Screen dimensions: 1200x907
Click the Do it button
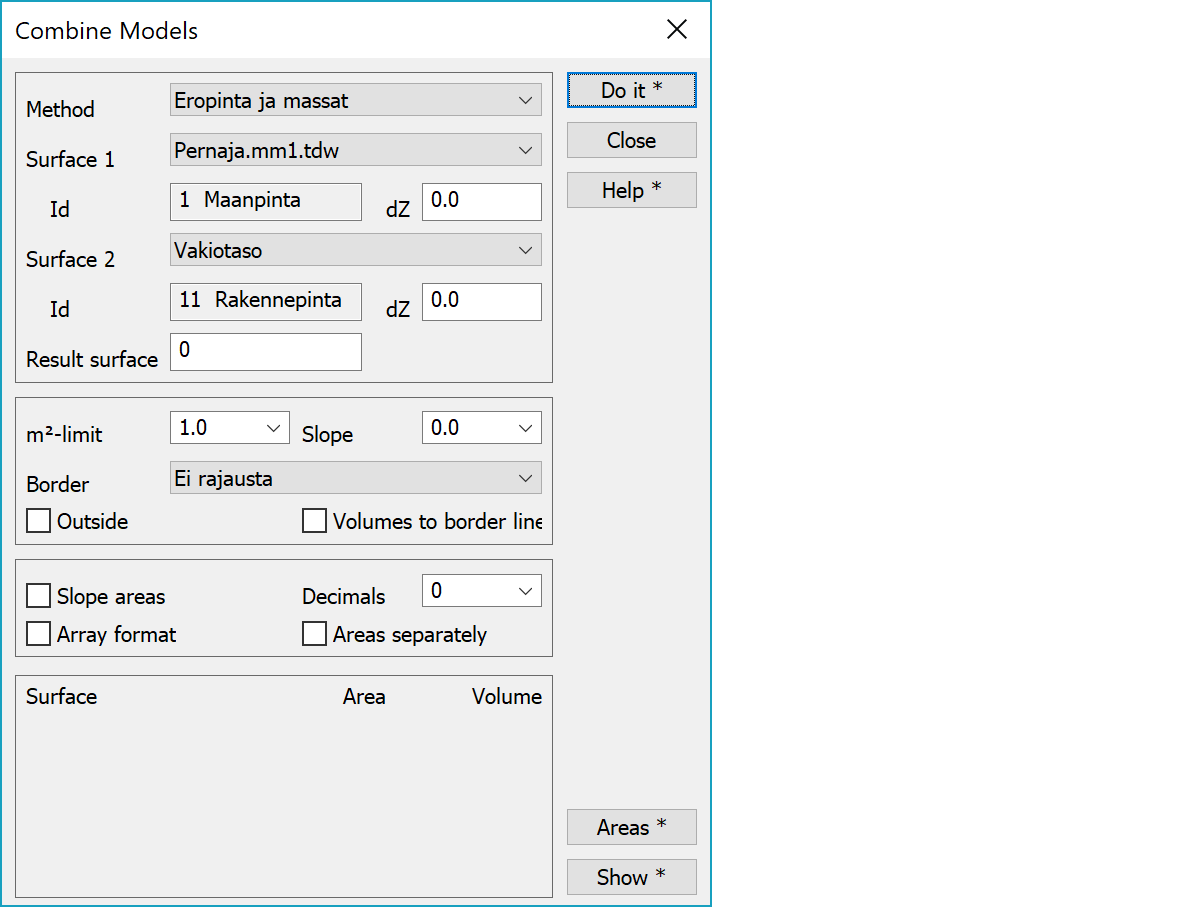pyautogui.click(x=631, y=90)
